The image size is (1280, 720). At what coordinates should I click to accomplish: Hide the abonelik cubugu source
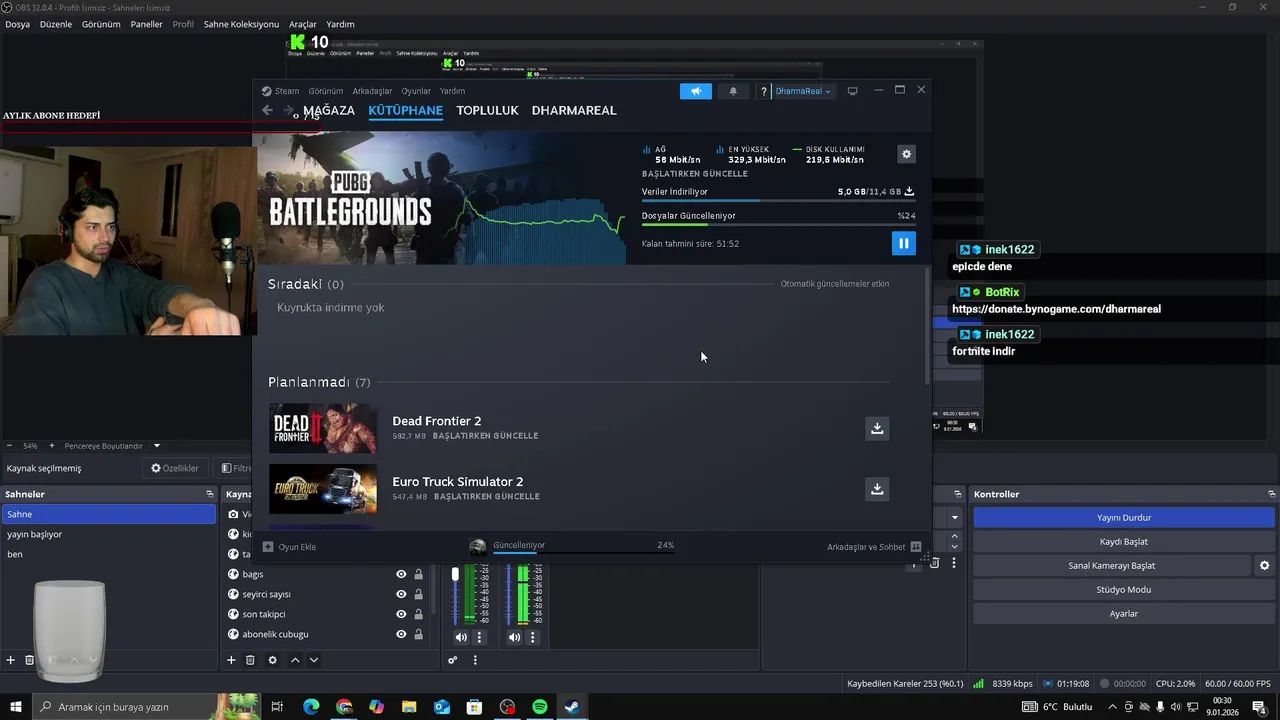click(401, 634)
